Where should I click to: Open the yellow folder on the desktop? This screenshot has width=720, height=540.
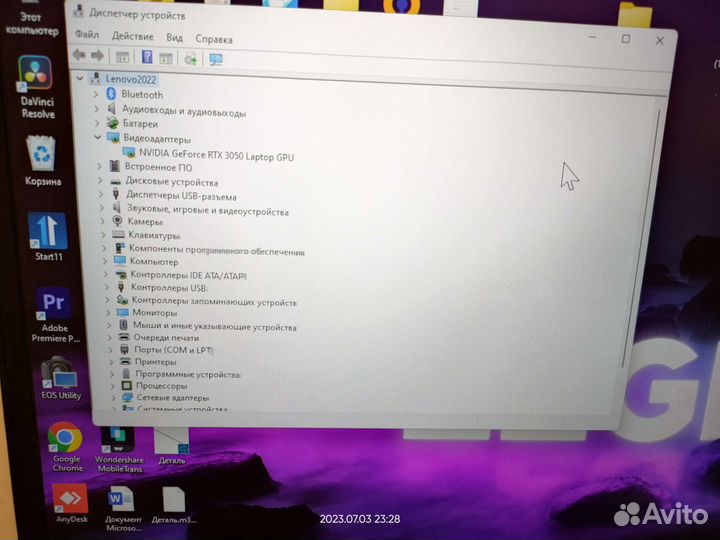point(635,15)
